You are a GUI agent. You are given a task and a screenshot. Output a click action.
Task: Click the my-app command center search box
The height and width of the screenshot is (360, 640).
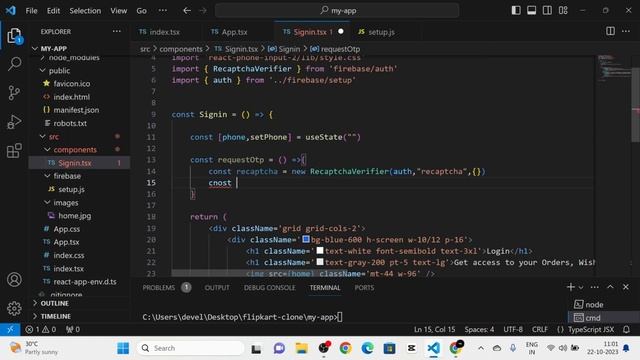click(x=337, y=11)
